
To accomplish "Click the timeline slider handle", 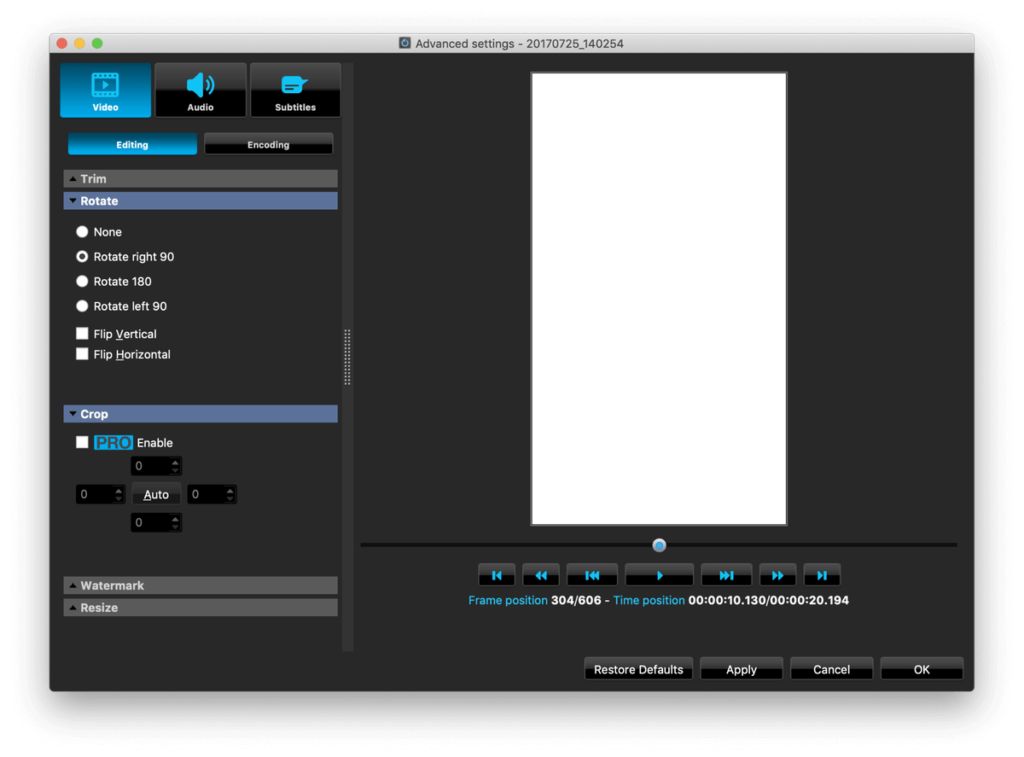I will 659,545.
